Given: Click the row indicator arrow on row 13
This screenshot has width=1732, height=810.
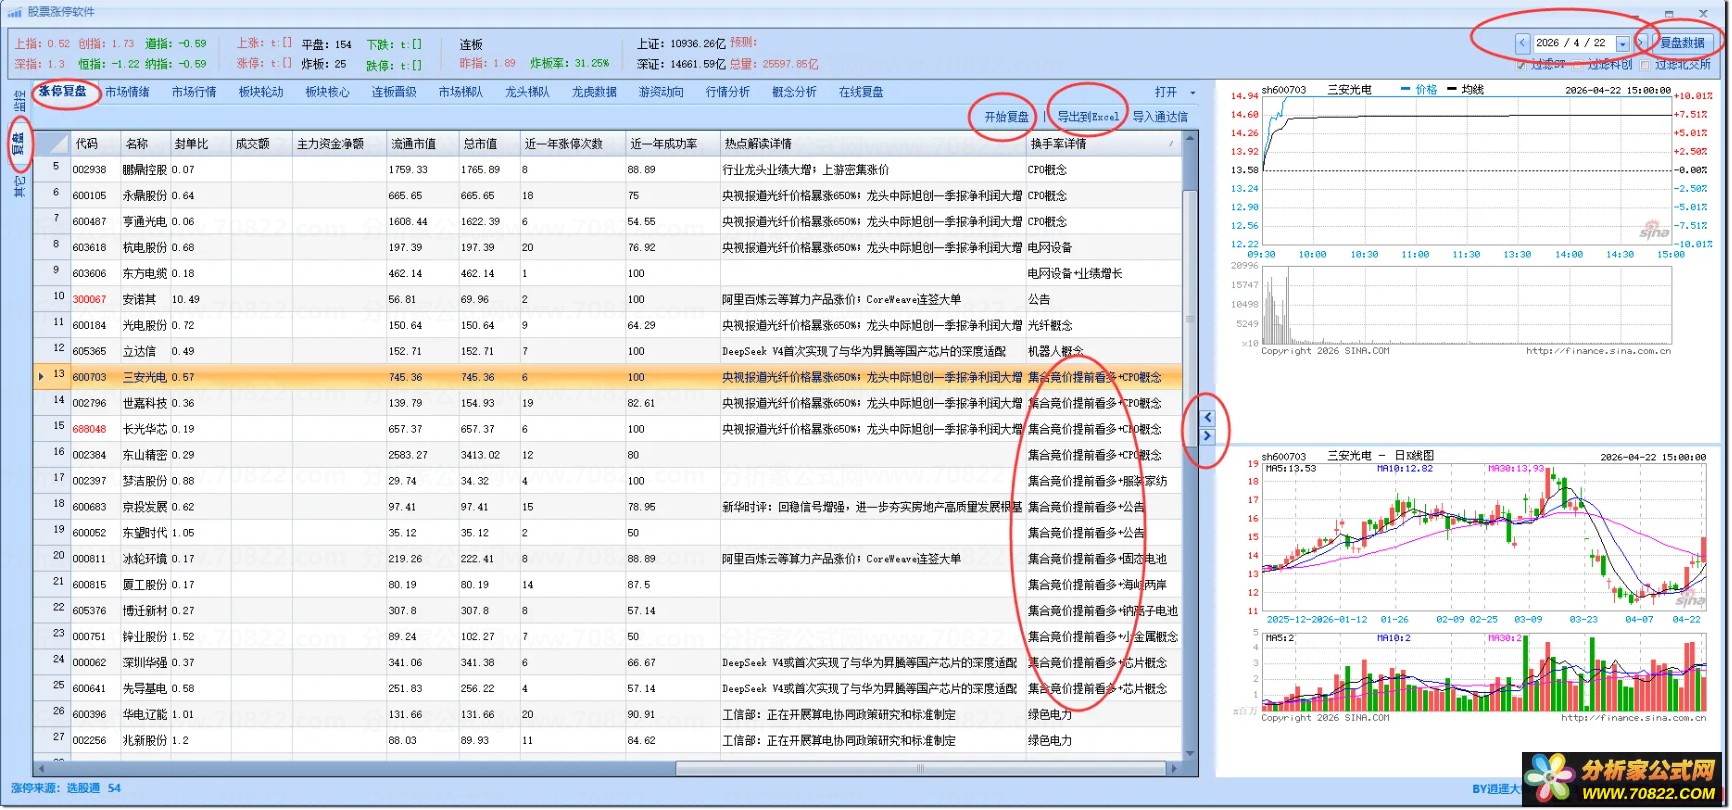Looking at the screenshot, I should pos(41,377).
